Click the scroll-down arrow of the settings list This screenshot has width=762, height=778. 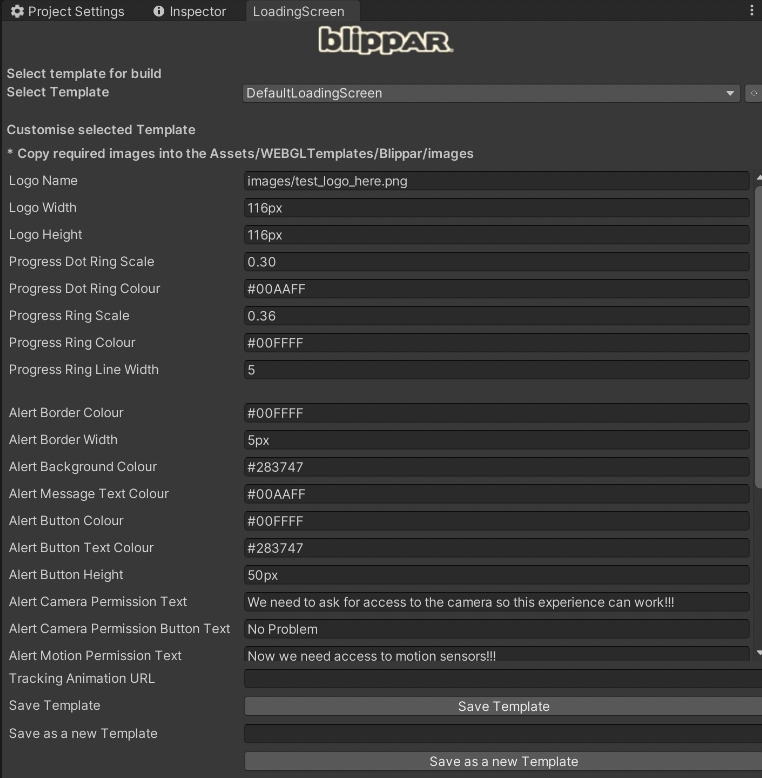click(x=758, y=653)
